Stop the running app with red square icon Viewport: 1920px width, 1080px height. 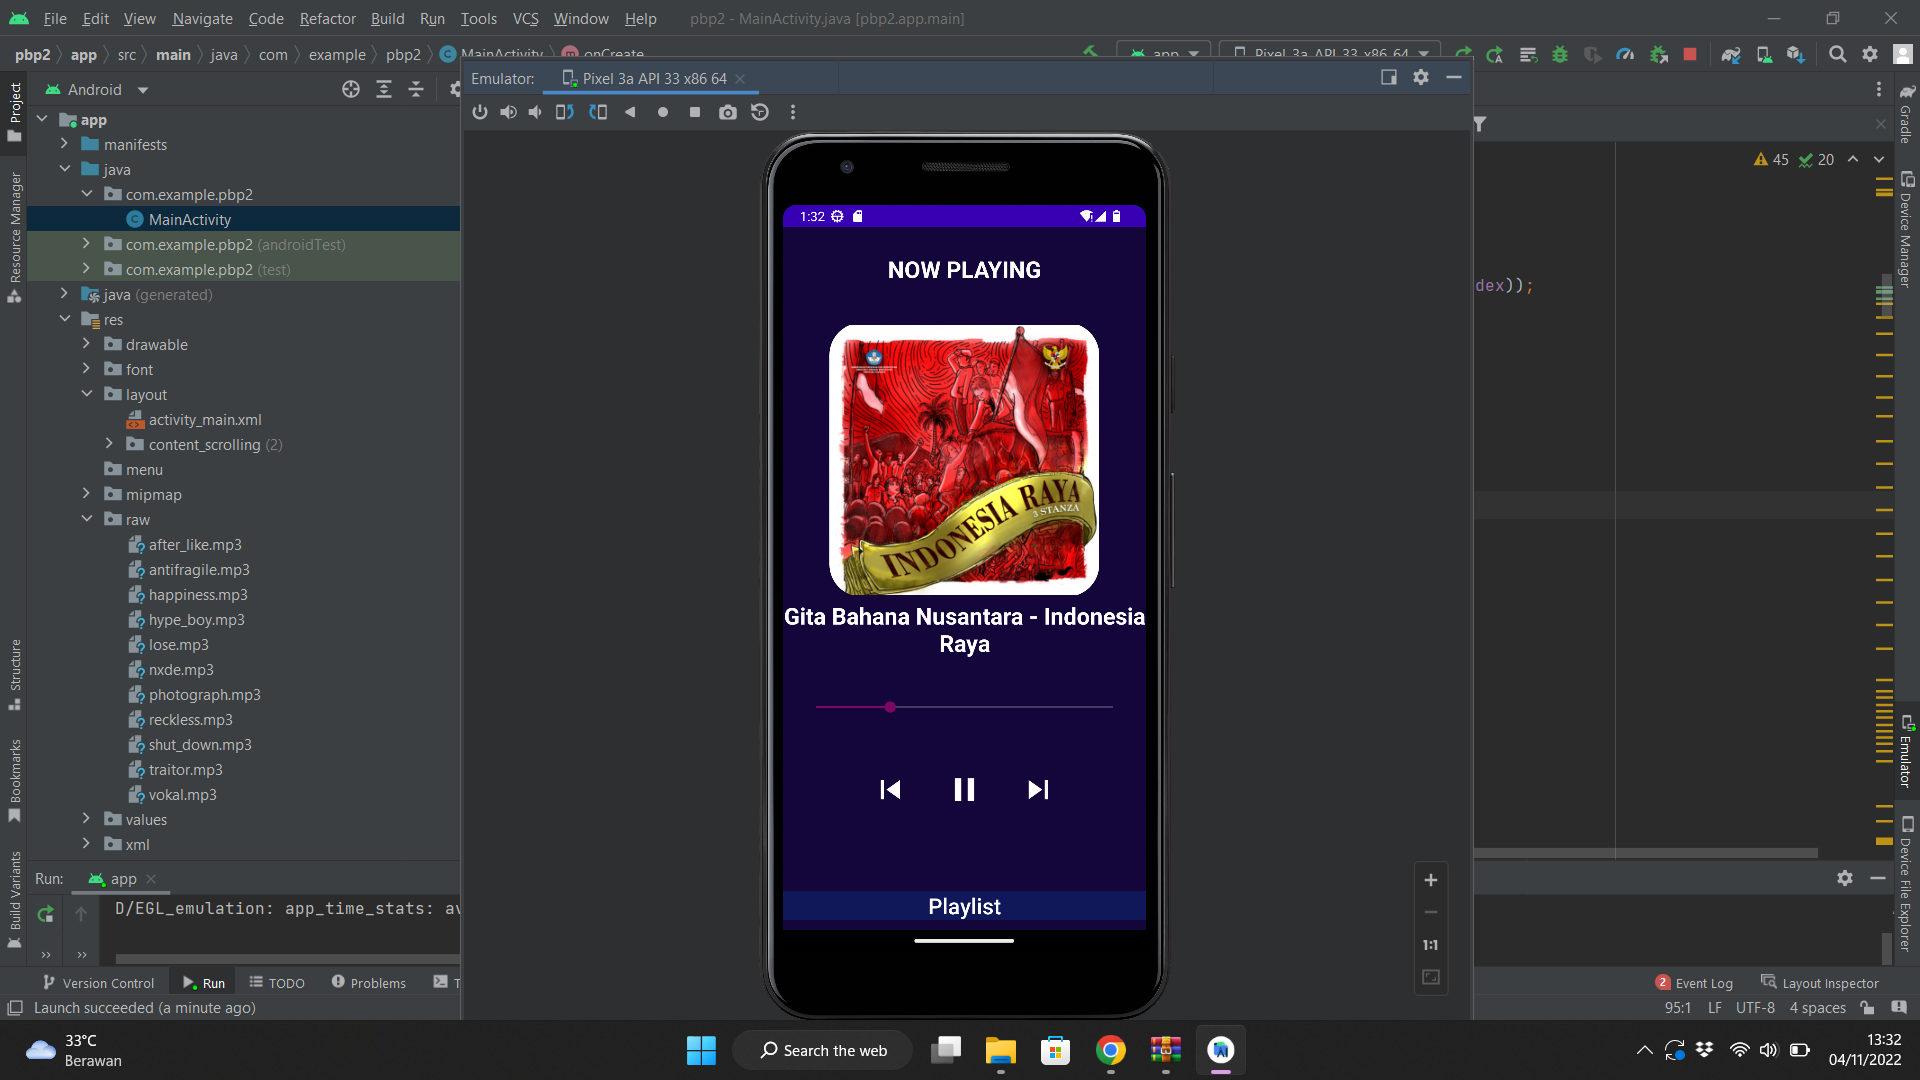(x=1690, y=55)
